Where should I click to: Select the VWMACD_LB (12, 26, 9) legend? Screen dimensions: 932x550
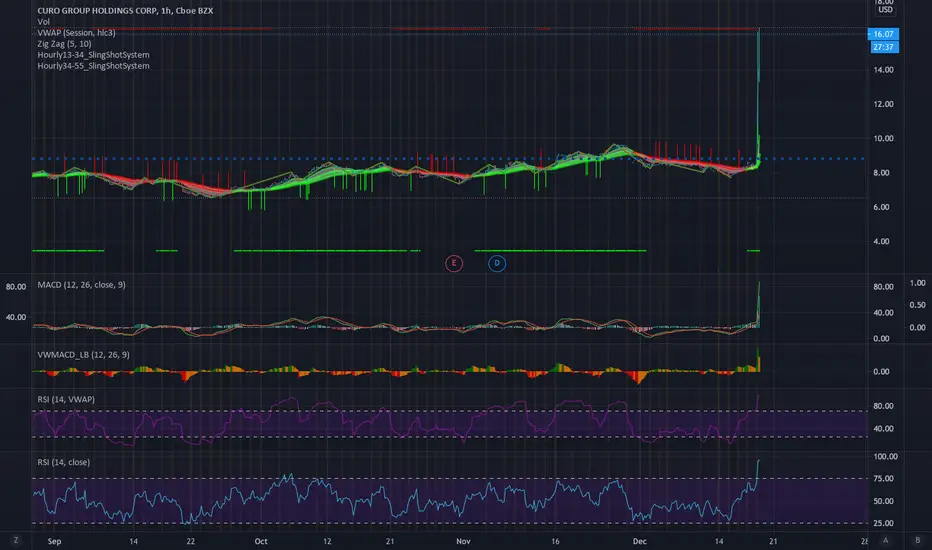tap(83, 354)
